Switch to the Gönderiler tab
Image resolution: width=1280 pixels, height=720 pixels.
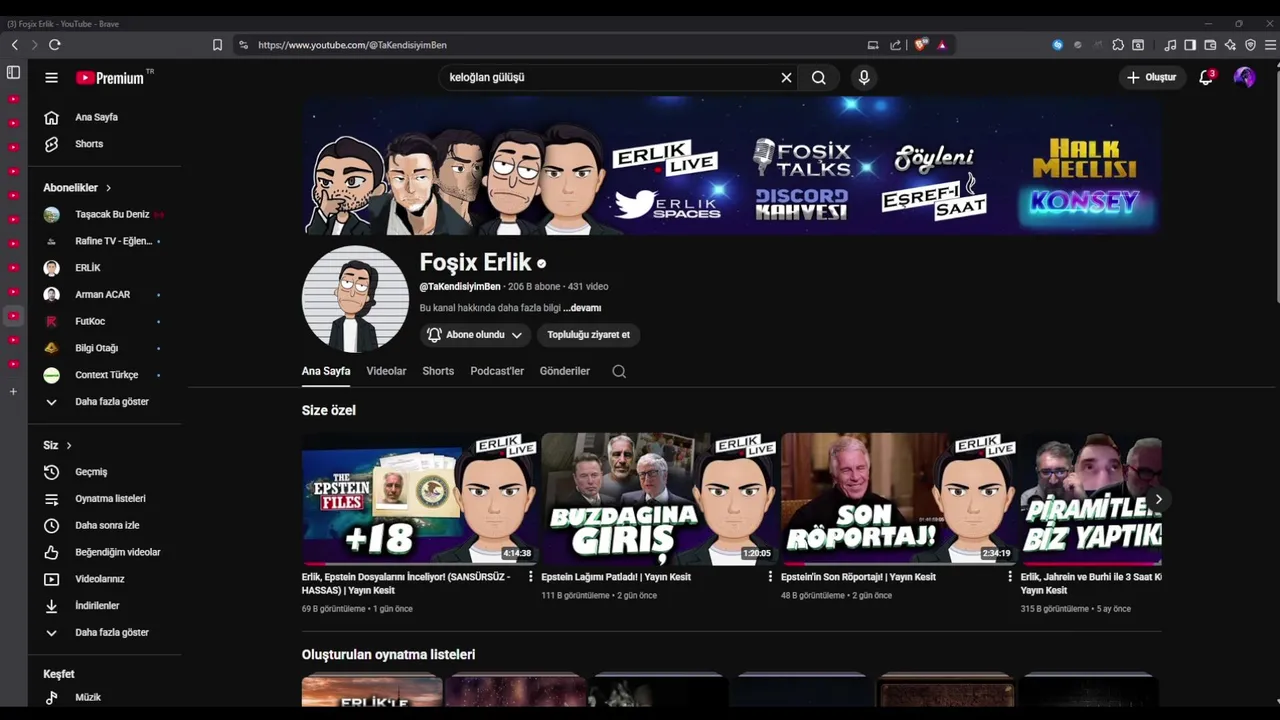(565, 371)
